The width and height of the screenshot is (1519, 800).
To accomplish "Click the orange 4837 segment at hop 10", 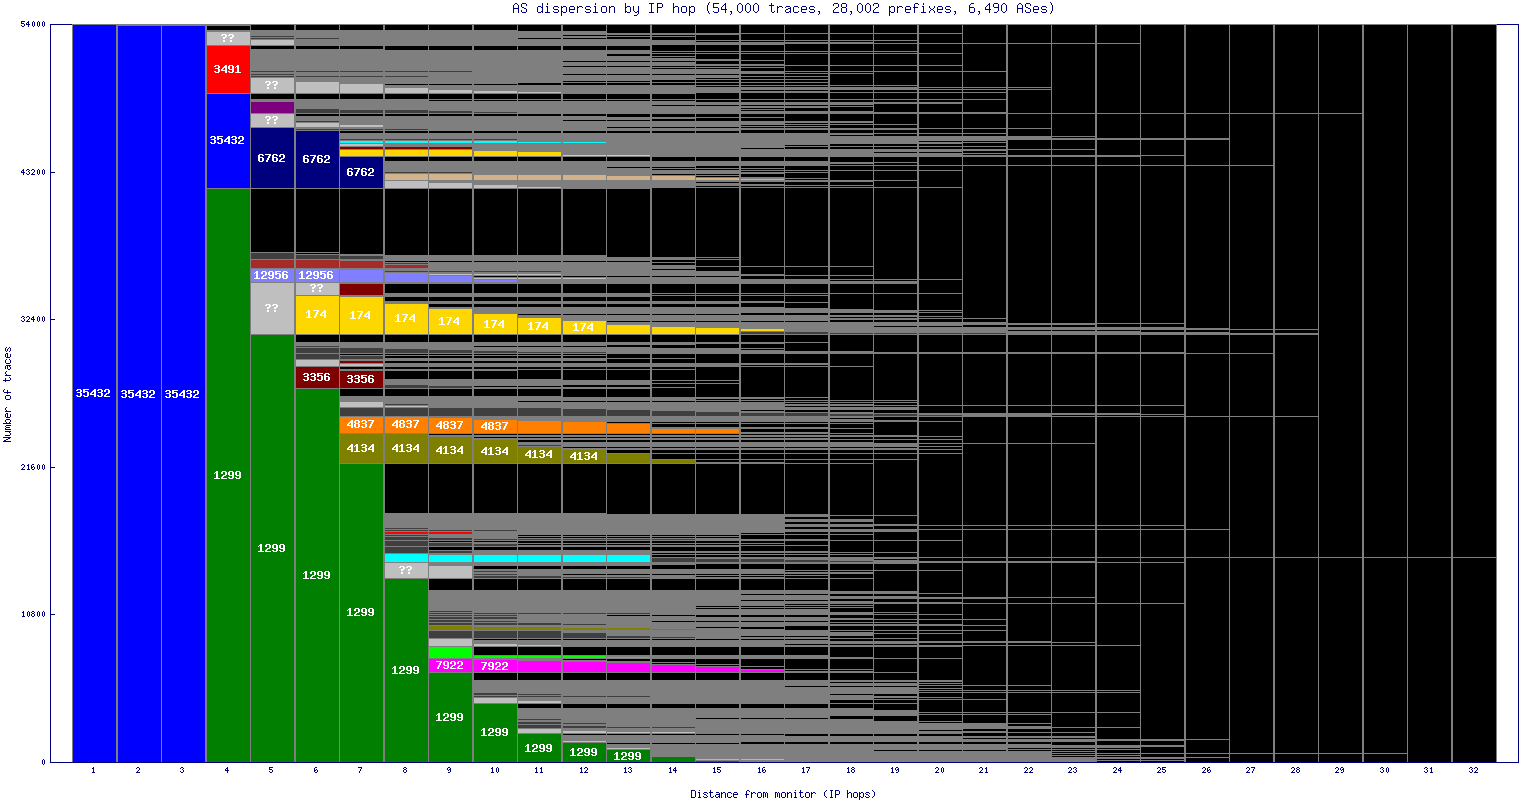I will point(495,426).
